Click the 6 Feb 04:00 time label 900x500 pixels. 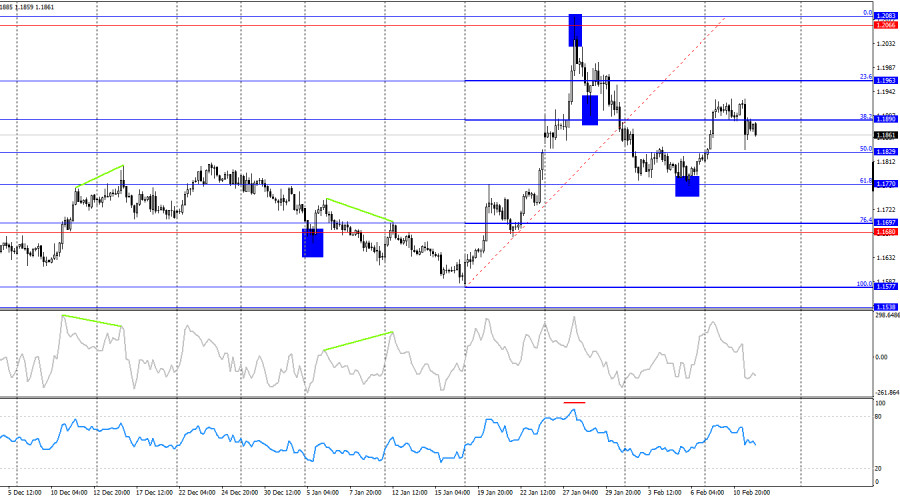coord(707,493)
